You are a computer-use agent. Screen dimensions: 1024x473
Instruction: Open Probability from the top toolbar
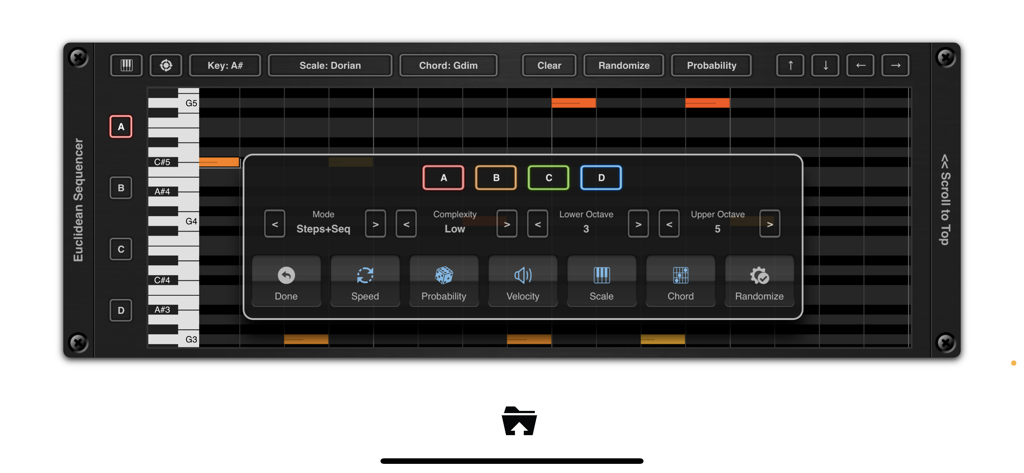click(711, 65)
